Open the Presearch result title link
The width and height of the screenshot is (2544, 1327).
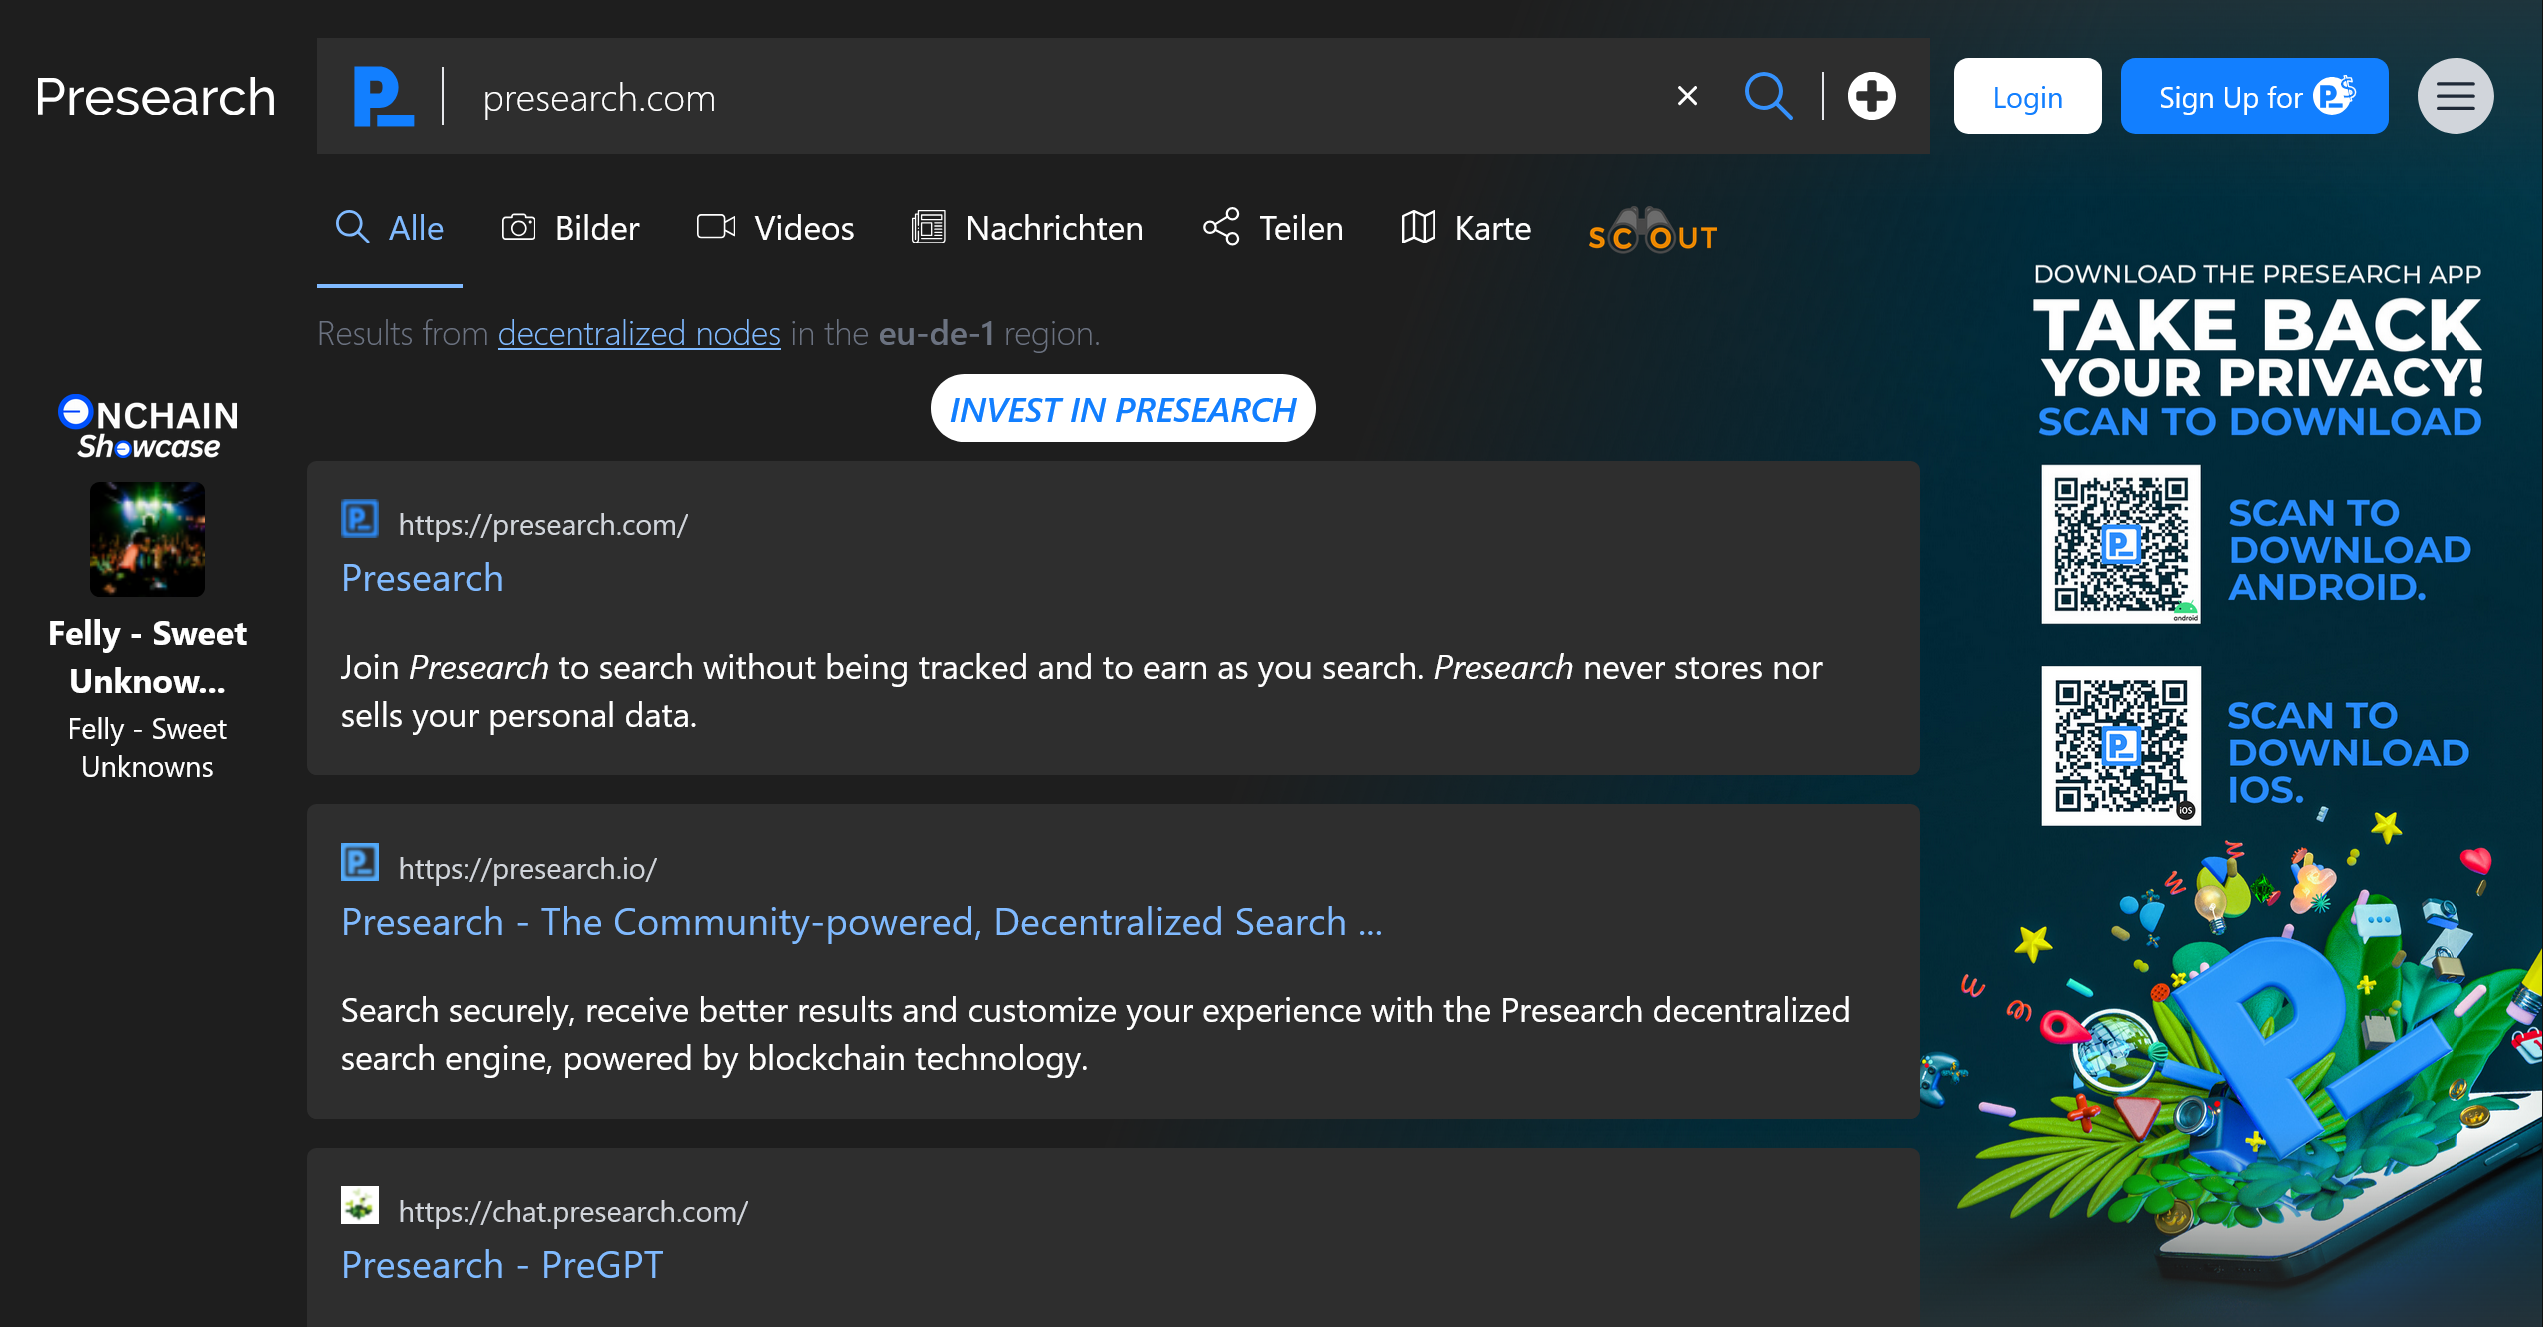coord(422,578)
